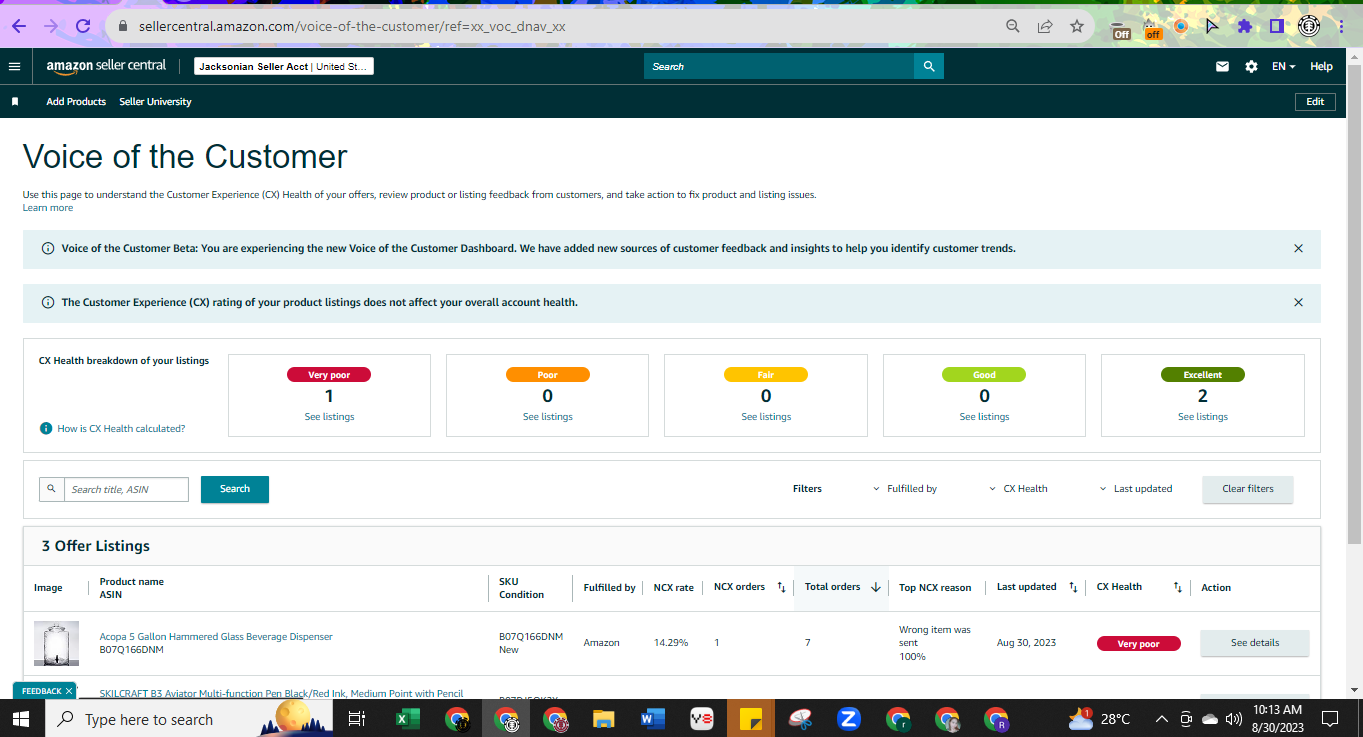The height and width of the screenshot is (737, 1363).
Task: Click the teal magnifier search button
Action: (929, 66)
